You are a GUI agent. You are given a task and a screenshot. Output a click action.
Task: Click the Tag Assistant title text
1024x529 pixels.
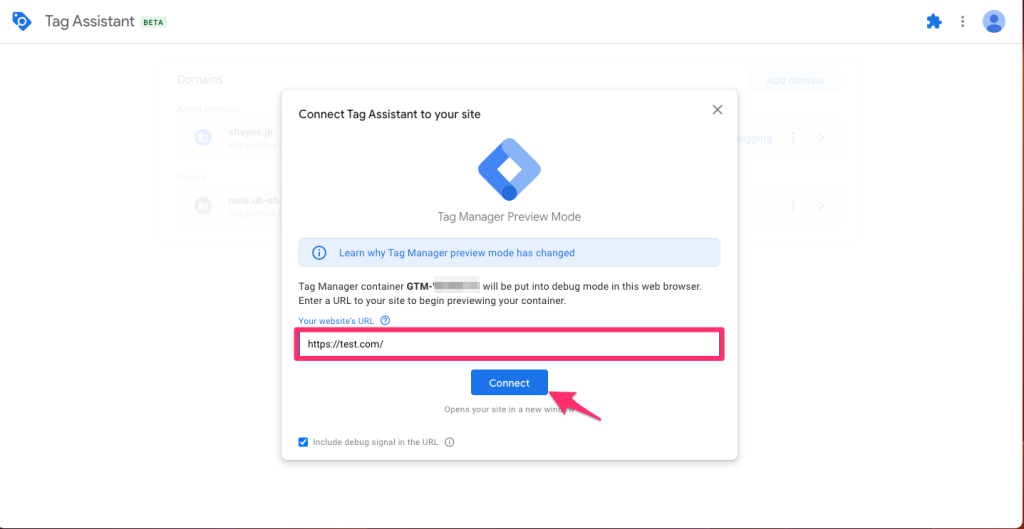(x=89, y=22)
